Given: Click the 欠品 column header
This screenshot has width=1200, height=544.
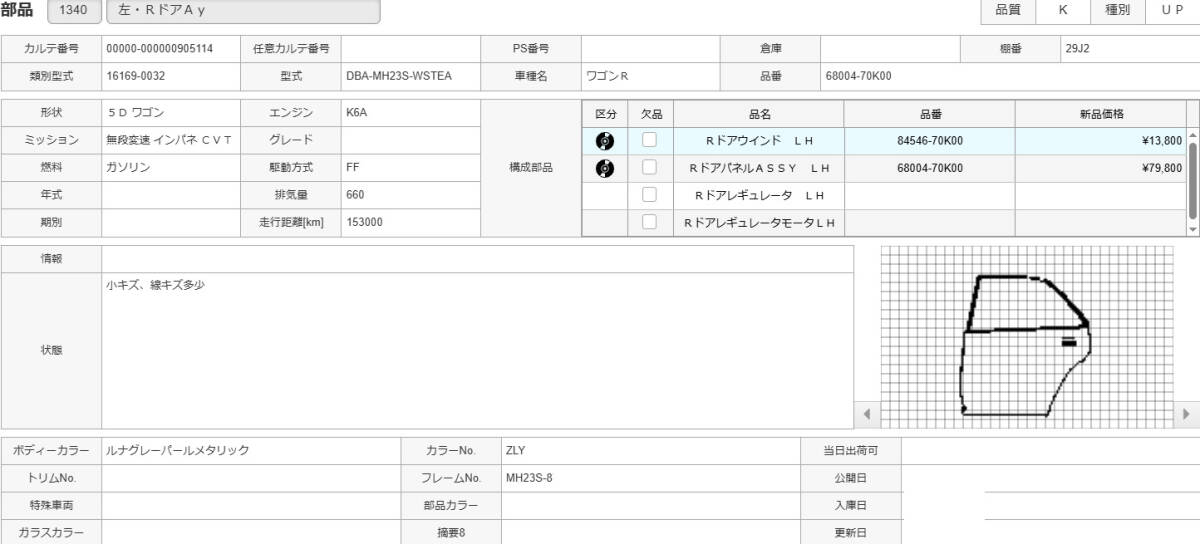Looking at the screenshot, I should pyautogui.click(x=651, y=114).
